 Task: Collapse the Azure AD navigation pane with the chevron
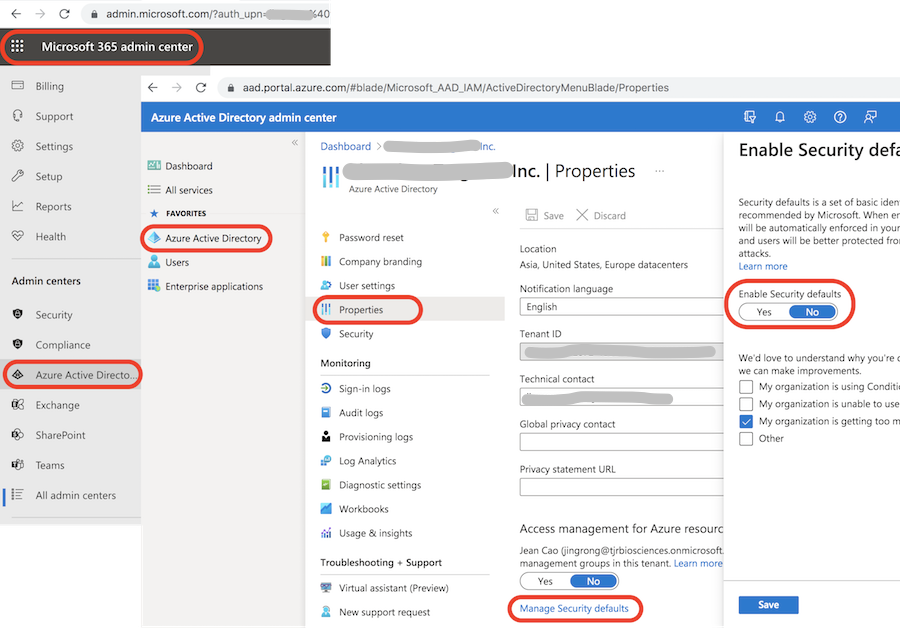pyautogui.click(x=295, y=141)
